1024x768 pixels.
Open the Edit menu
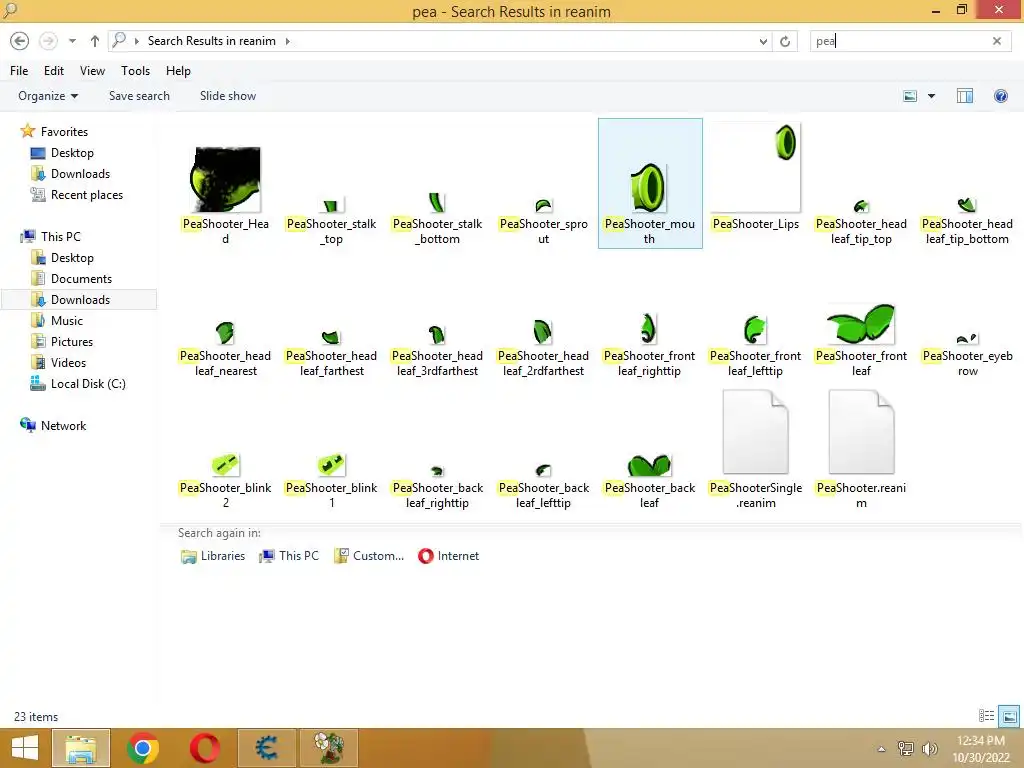click(x=54, y=71)
